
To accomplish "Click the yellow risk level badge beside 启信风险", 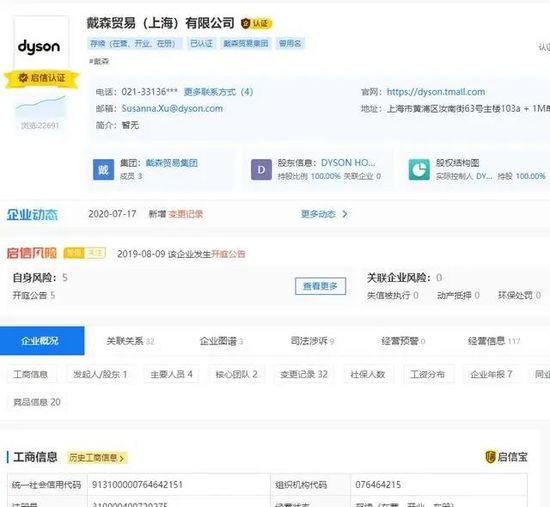I will click(85, 253).
